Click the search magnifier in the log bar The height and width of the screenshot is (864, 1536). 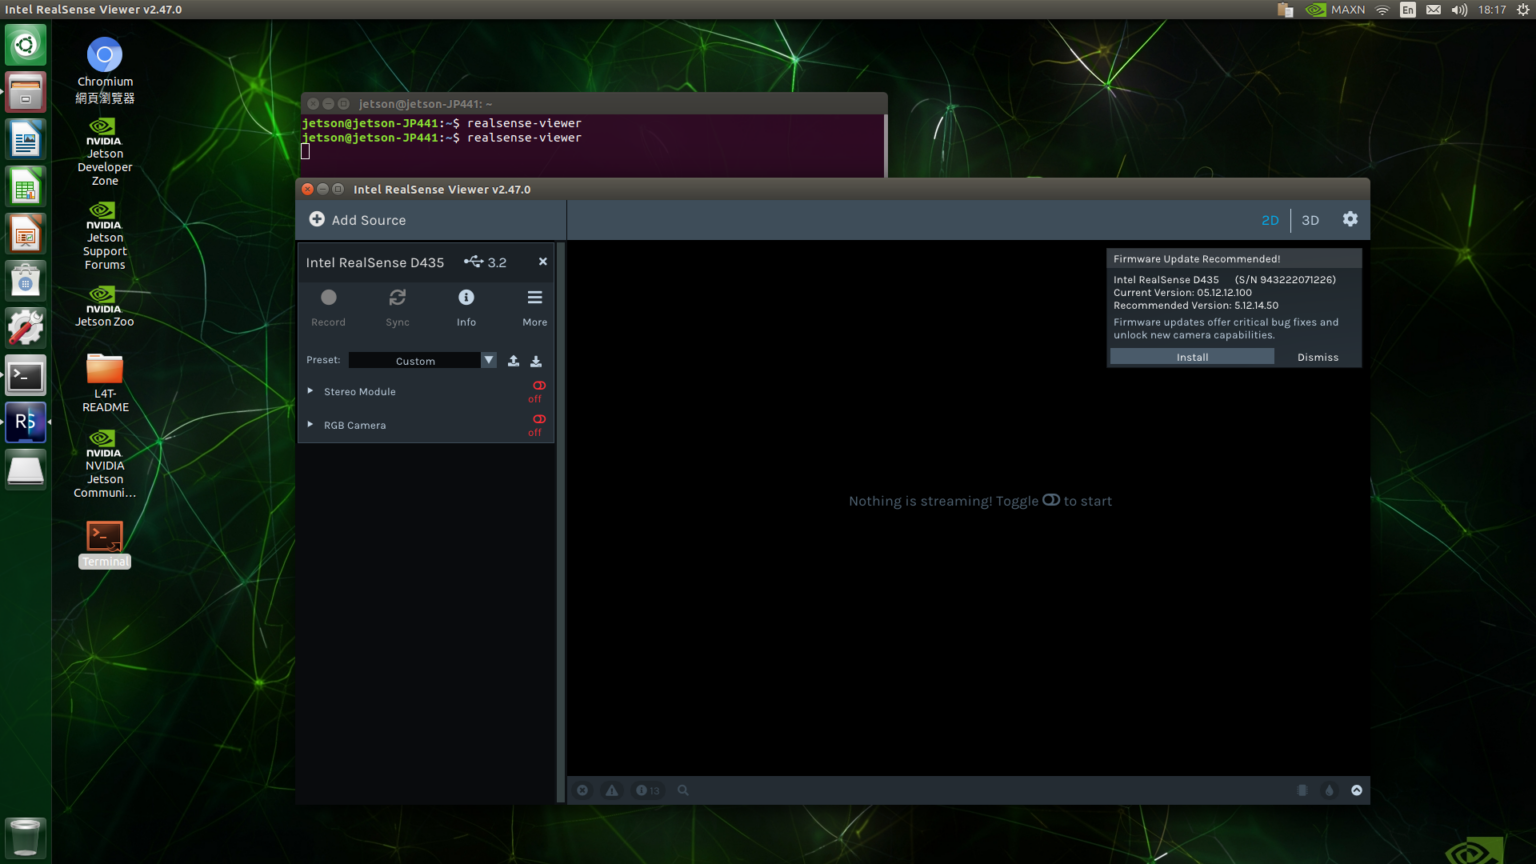click(683, 790)
